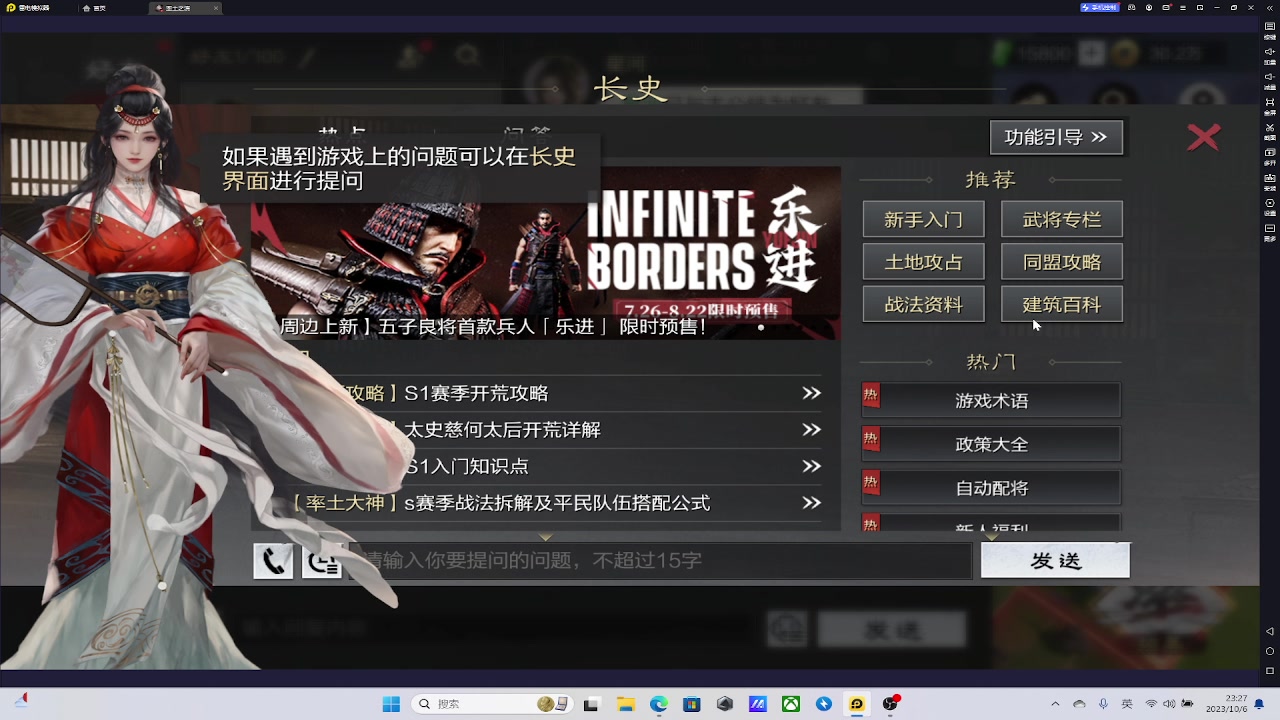Open the Xbox app from taskbar
The width and height of the screenshot is (1280, 720).
coord(790,704)
